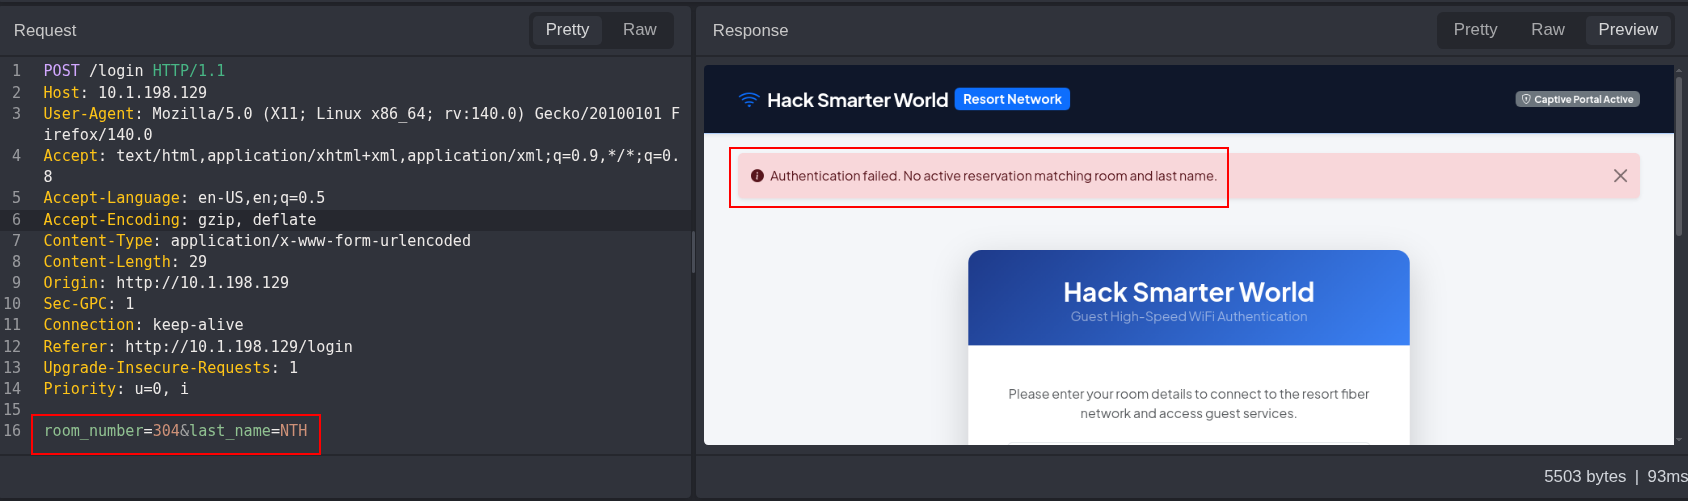Switch Request view to Raw tab

pyautogui.click(x=639, y=30)
